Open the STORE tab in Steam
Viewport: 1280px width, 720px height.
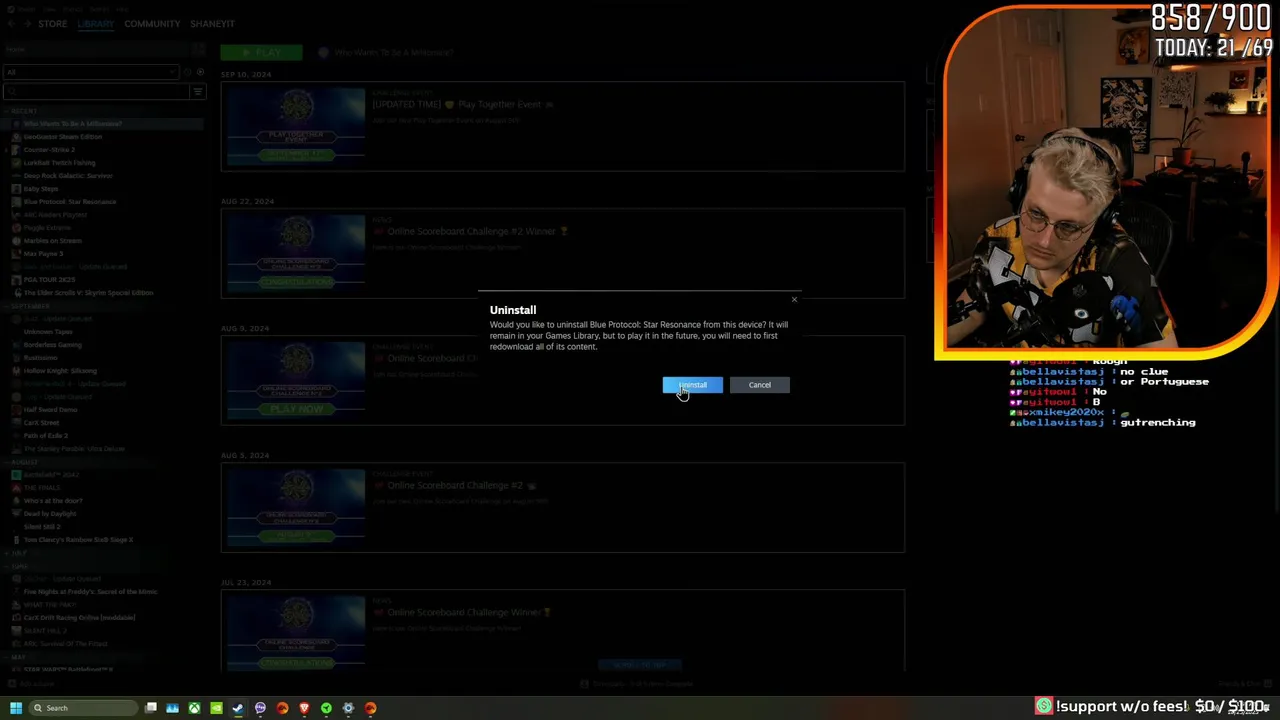52,23
